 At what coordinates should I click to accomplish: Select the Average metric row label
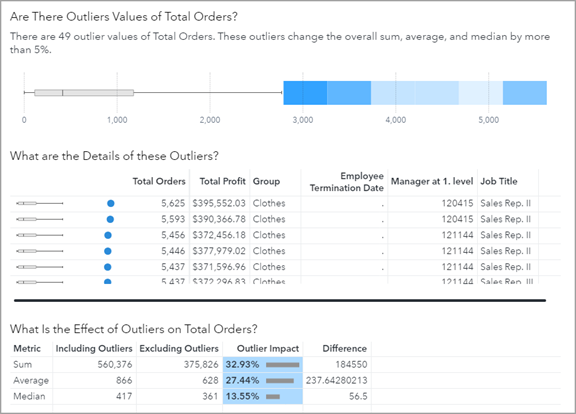(x=31, y=381)
